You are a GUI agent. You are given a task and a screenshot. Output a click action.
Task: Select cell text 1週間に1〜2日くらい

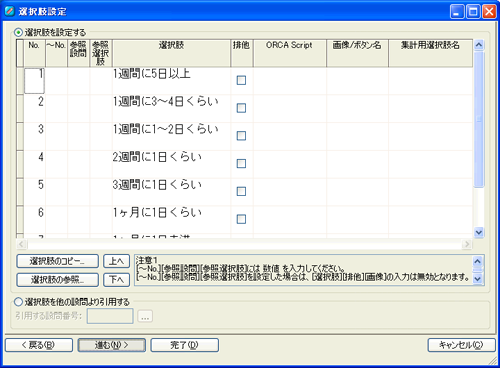[x=166, y=129]
